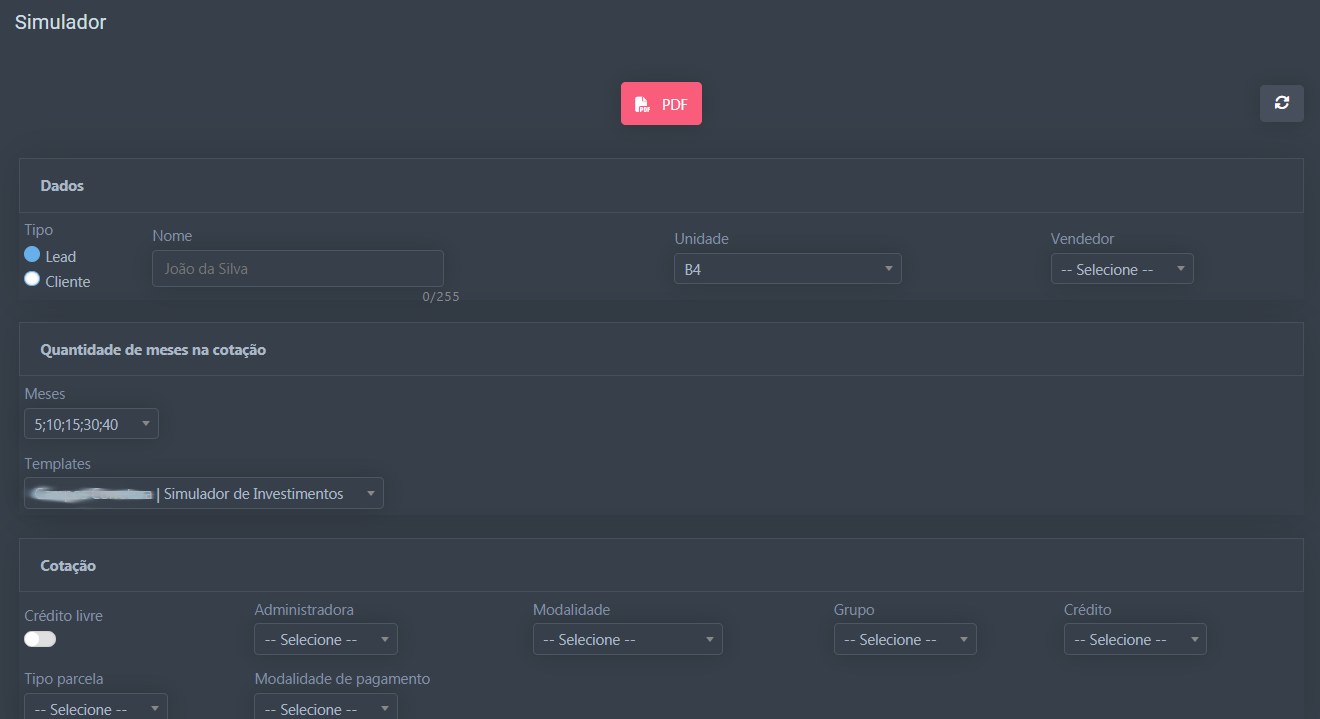Image resolution: width=1320 pixels, height=719 pixels.
Task: Open the Templates dropdown
Action: 203,493
